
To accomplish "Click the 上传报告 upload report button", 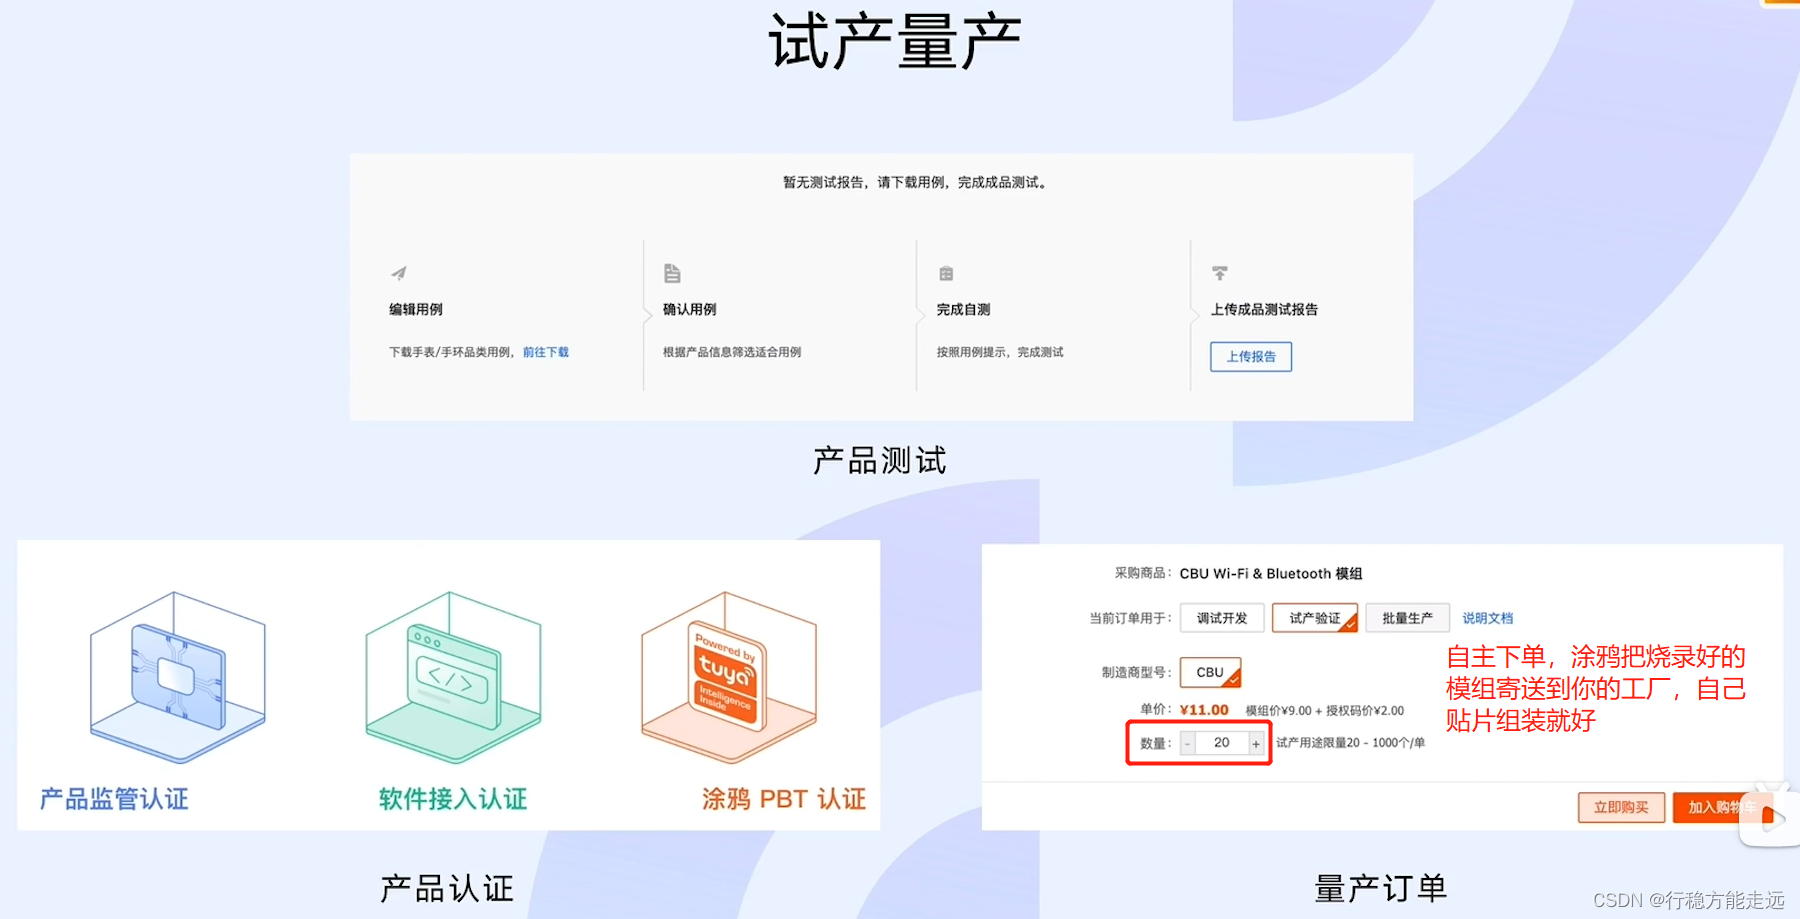I will pyautogui.click(x=1250, y=356).
